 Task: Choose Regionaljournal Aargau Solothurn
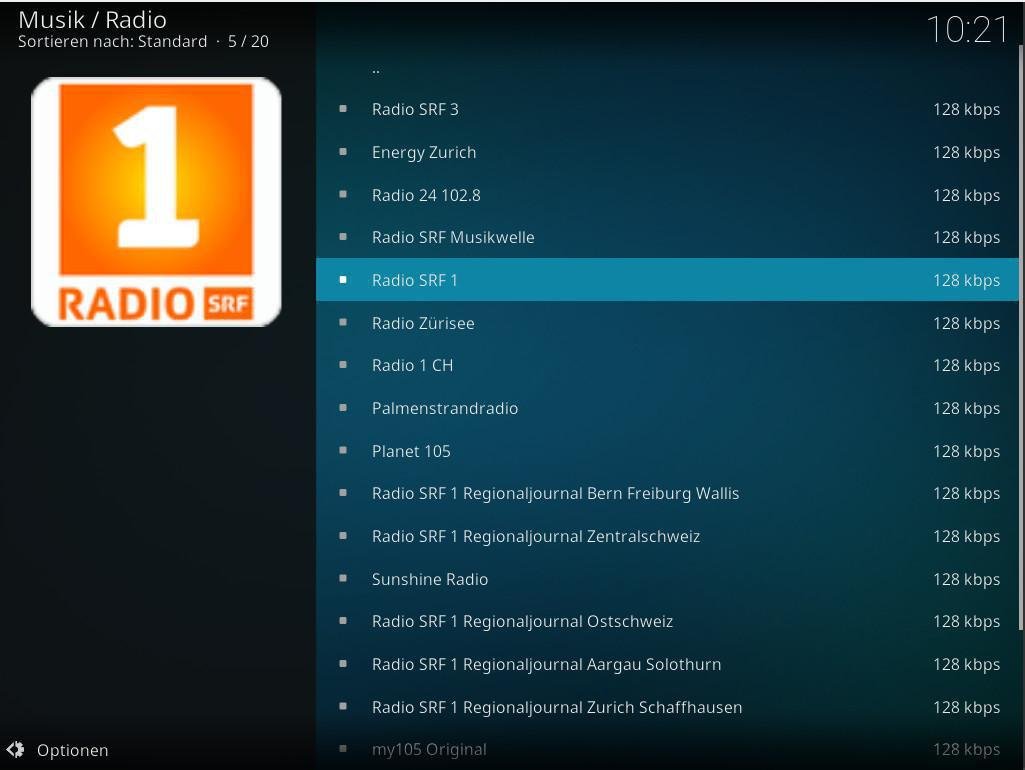[x=667, y=665]
